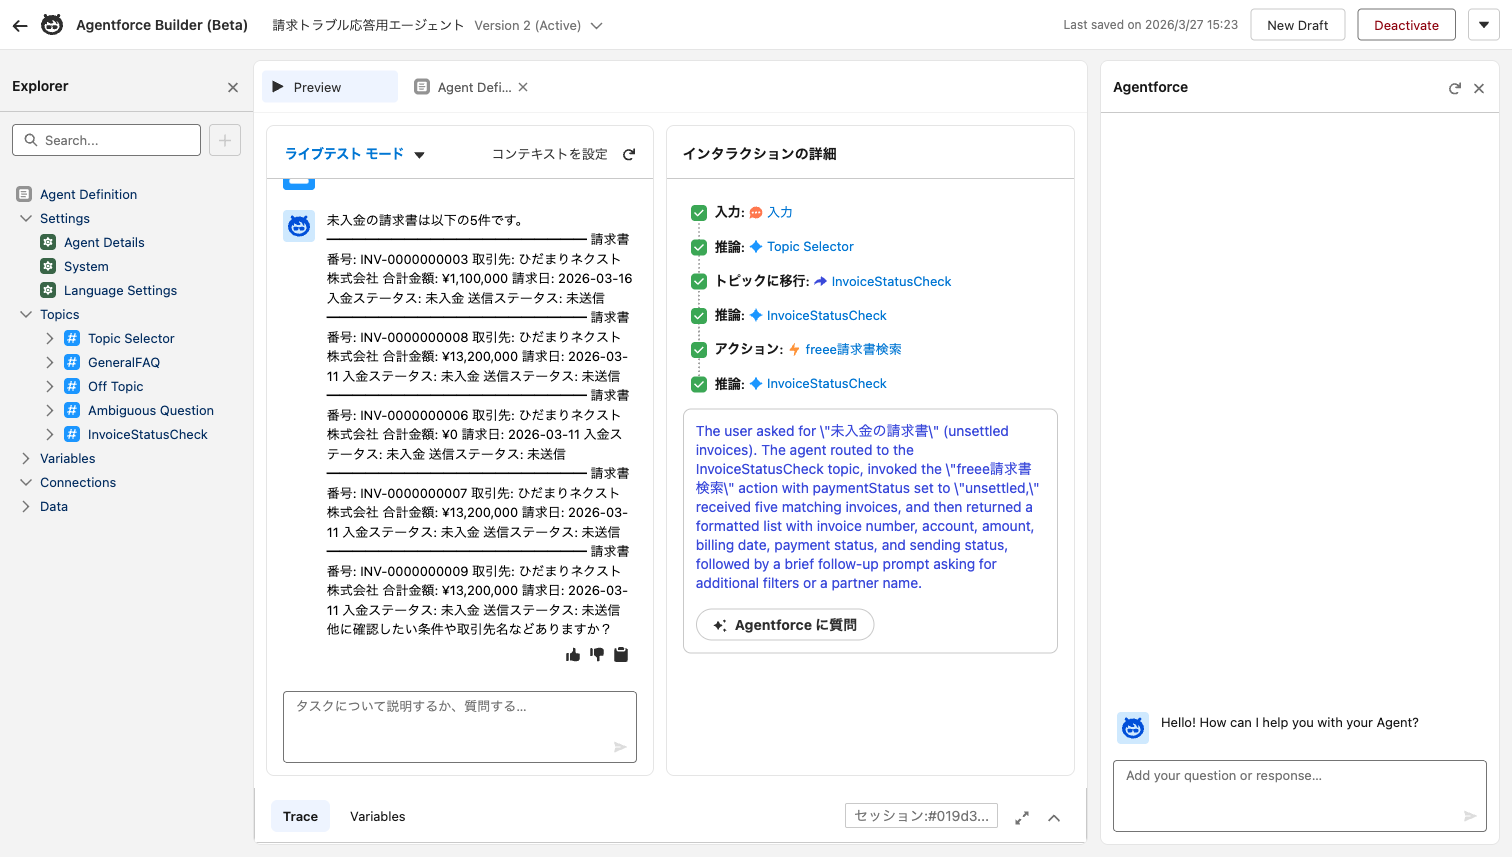Give thumbs down to the agent response
This screenshot has height=857, width=1512.
(x=596, y=655)
